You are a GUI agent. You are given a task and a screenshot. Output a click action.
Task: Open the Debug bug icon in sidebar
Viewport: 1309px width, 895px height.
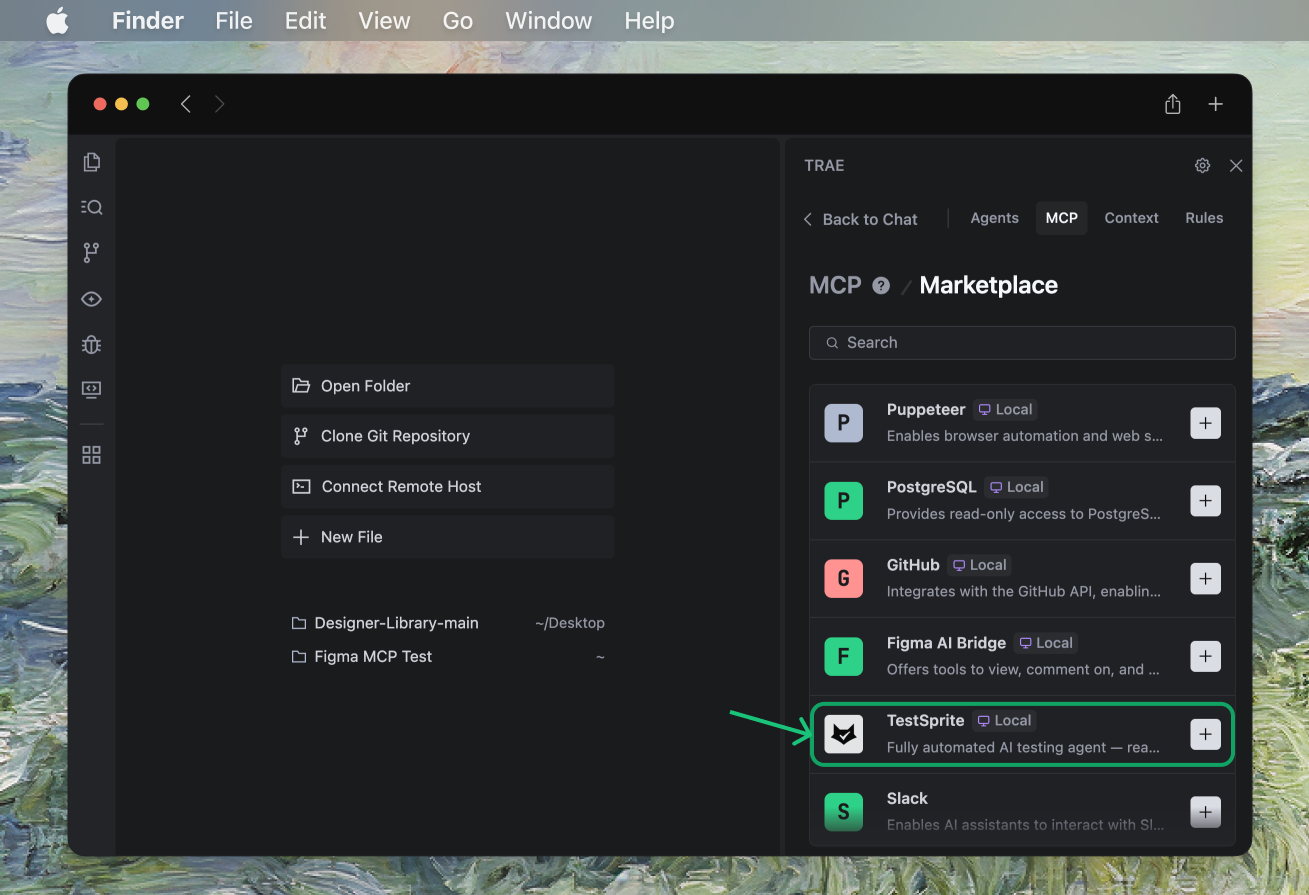coord(92,344)
